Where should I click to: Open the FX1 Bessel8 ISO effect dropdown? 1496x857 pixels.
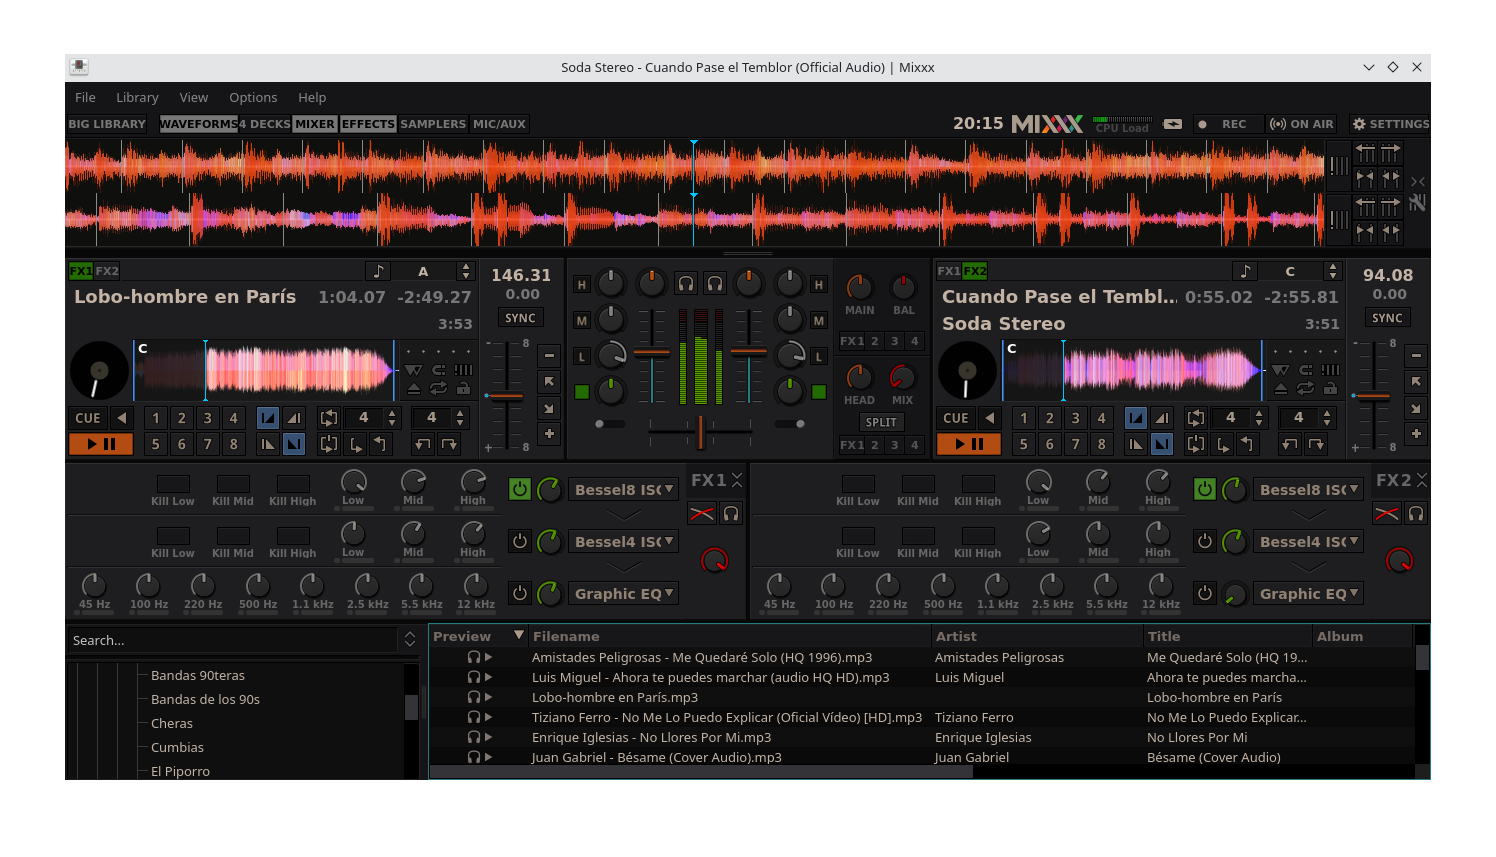(x=623, y=489)
